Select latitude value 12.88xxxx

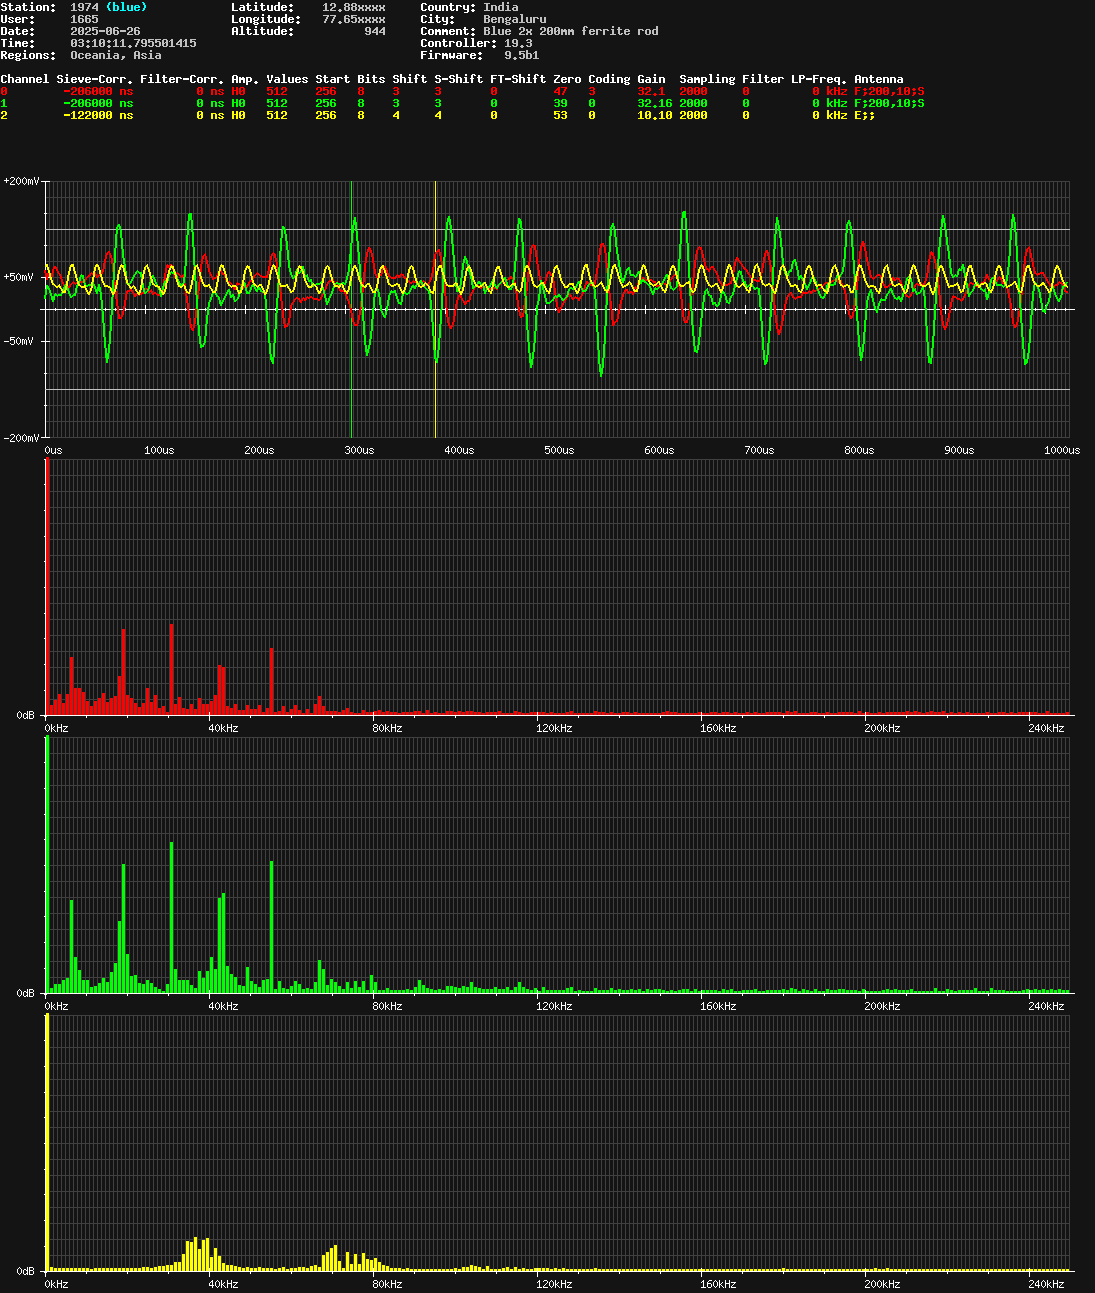354,7
